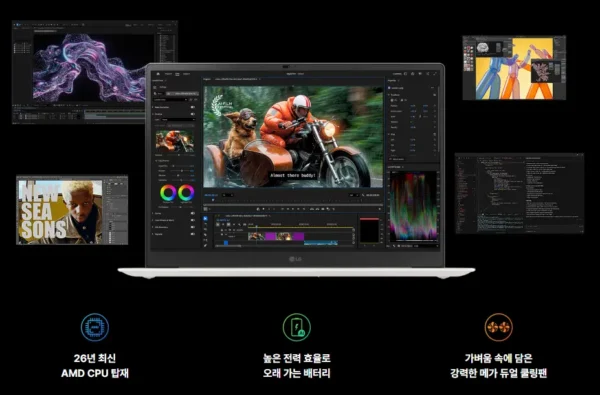600x395 pixels.
Task: Open the Import tab in the header
Action: [168, 74]
